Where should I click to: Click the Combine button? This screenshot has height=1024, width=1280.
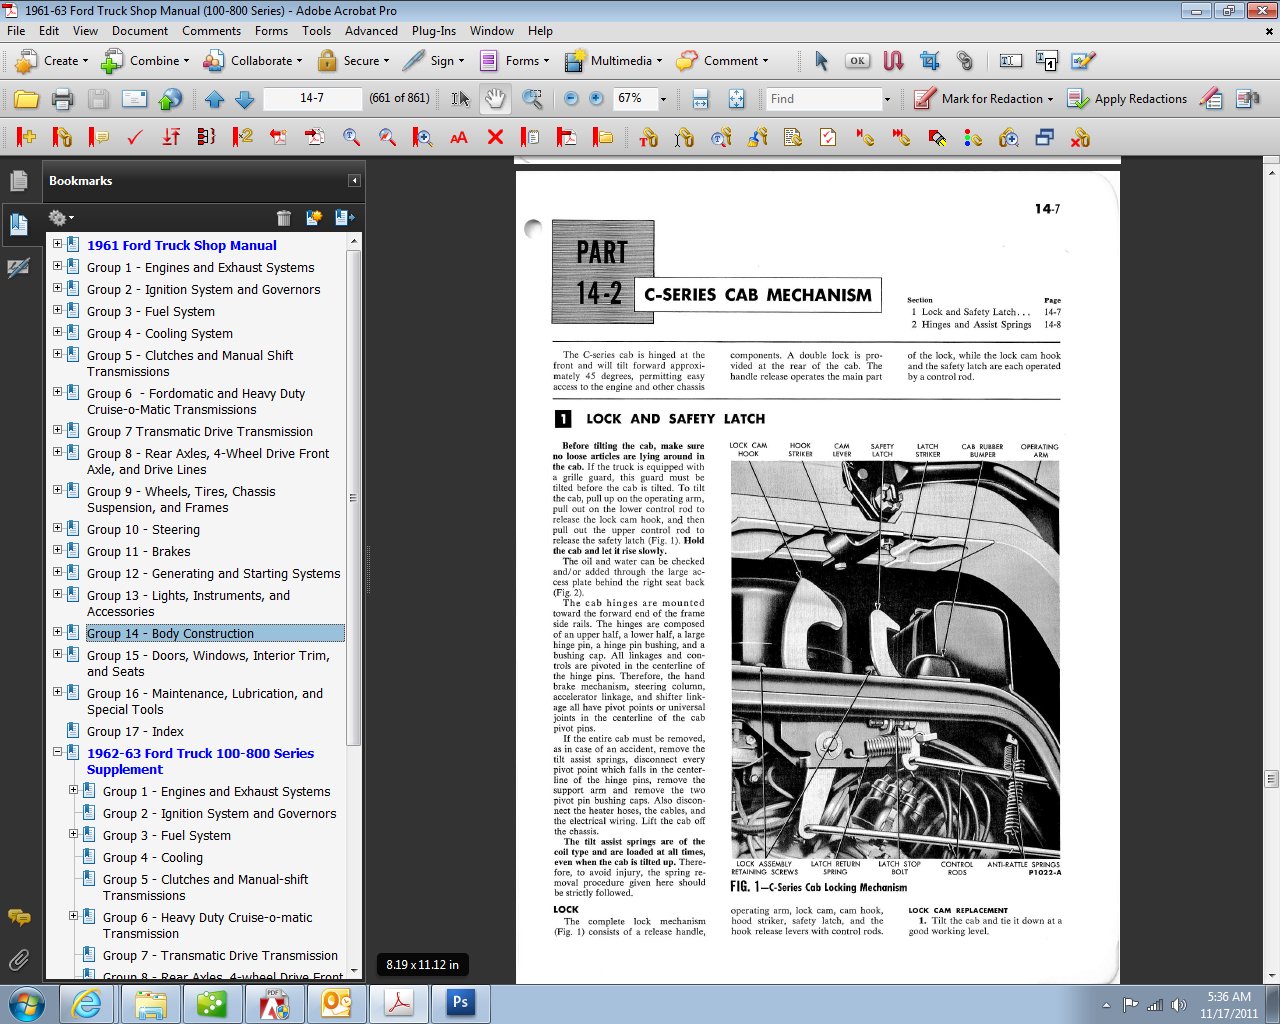tap(145, 61)
